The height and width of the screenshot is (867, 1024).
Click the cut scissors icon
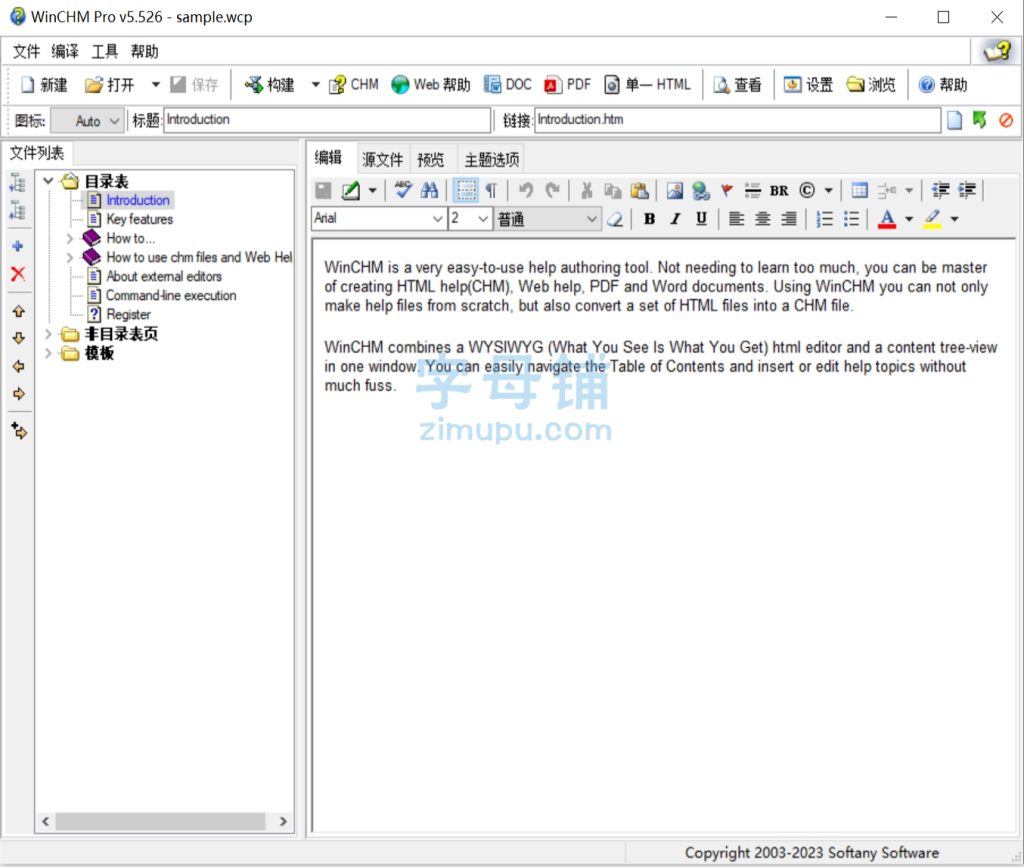click(586, 190)
